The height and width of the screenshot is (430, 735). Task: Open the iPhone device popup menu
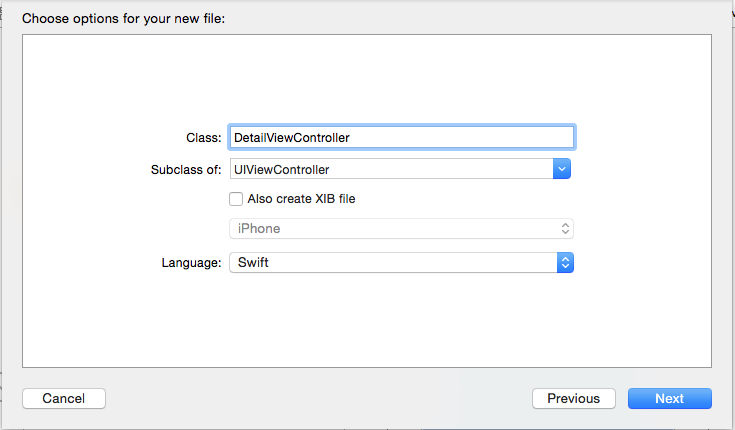[400, 229]
